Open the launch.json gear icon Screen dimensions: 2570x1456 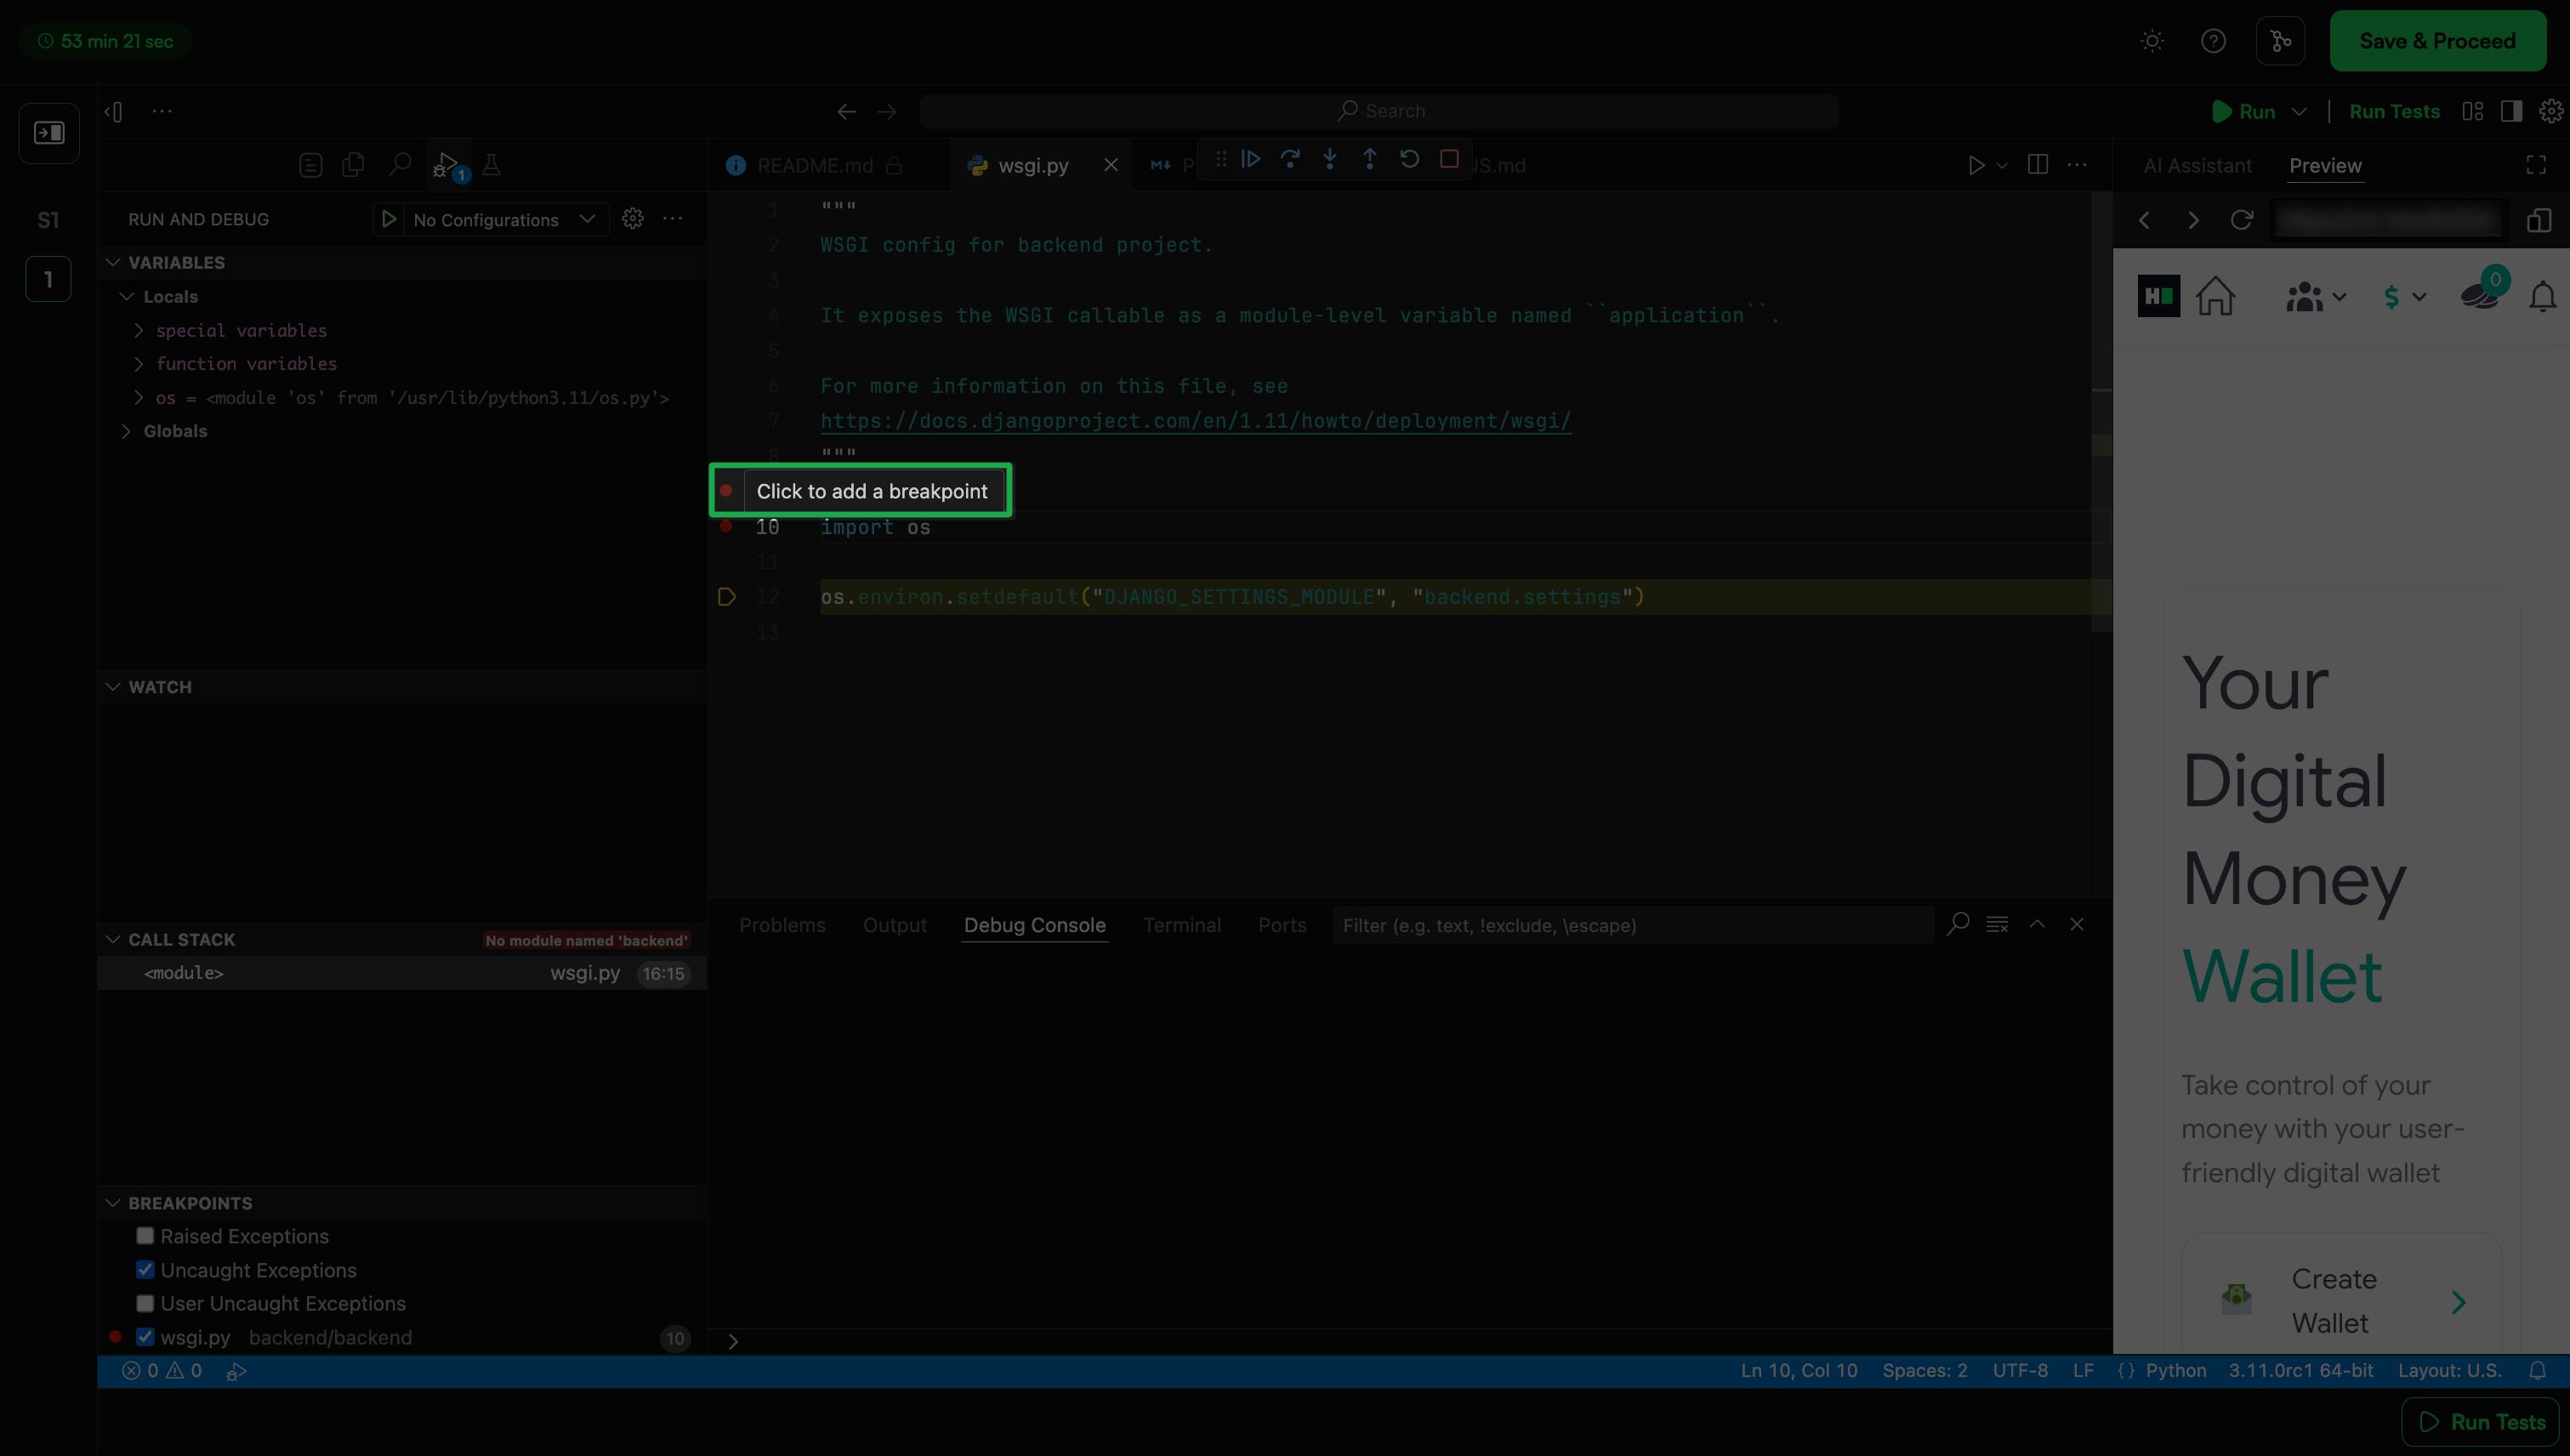point(633,219)
